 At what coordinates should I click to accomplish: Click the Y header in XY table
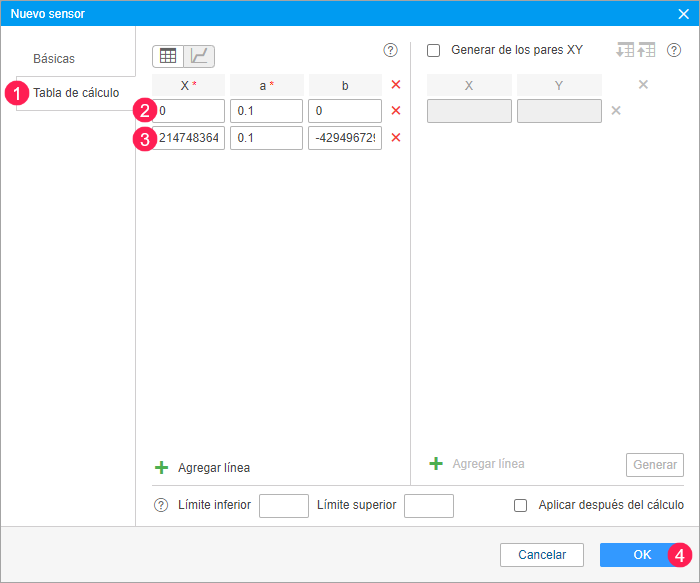coord(559,85)
